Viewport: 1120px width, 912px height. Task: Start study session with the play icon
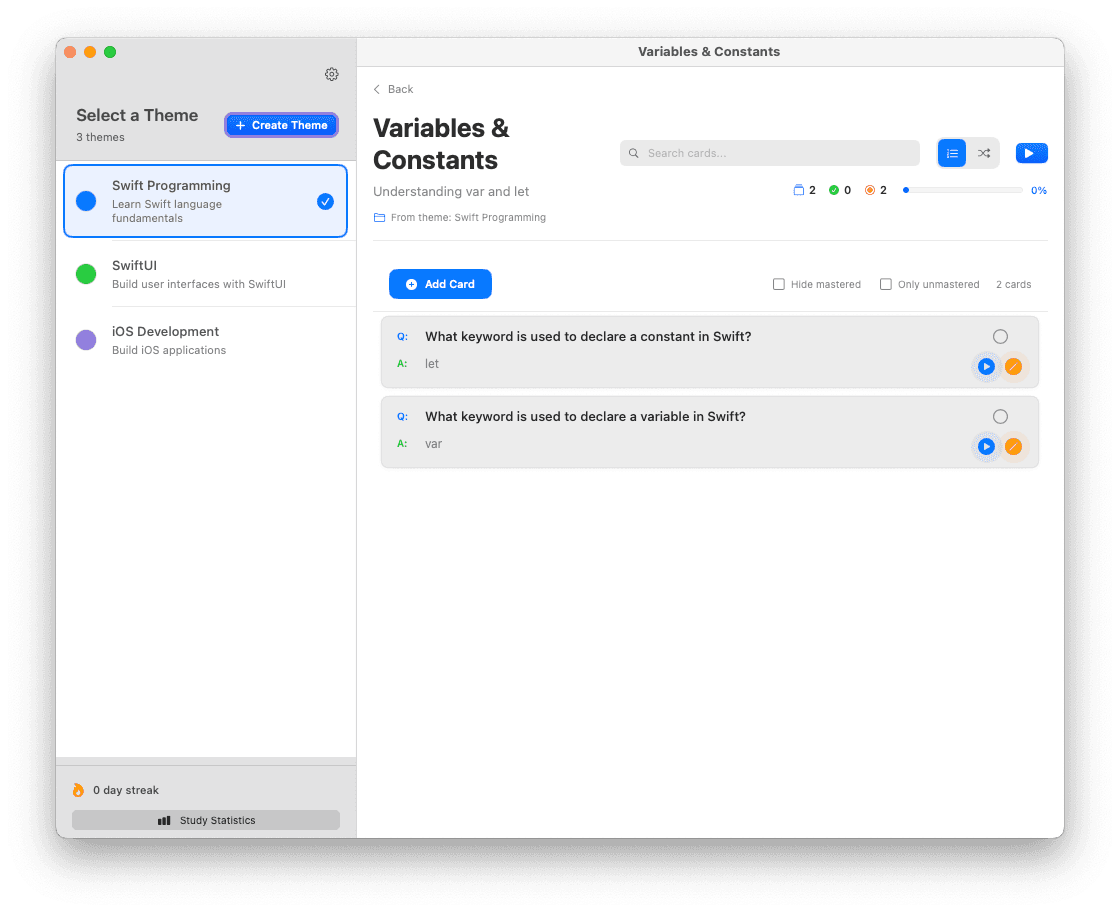[x=1031, y=152]
